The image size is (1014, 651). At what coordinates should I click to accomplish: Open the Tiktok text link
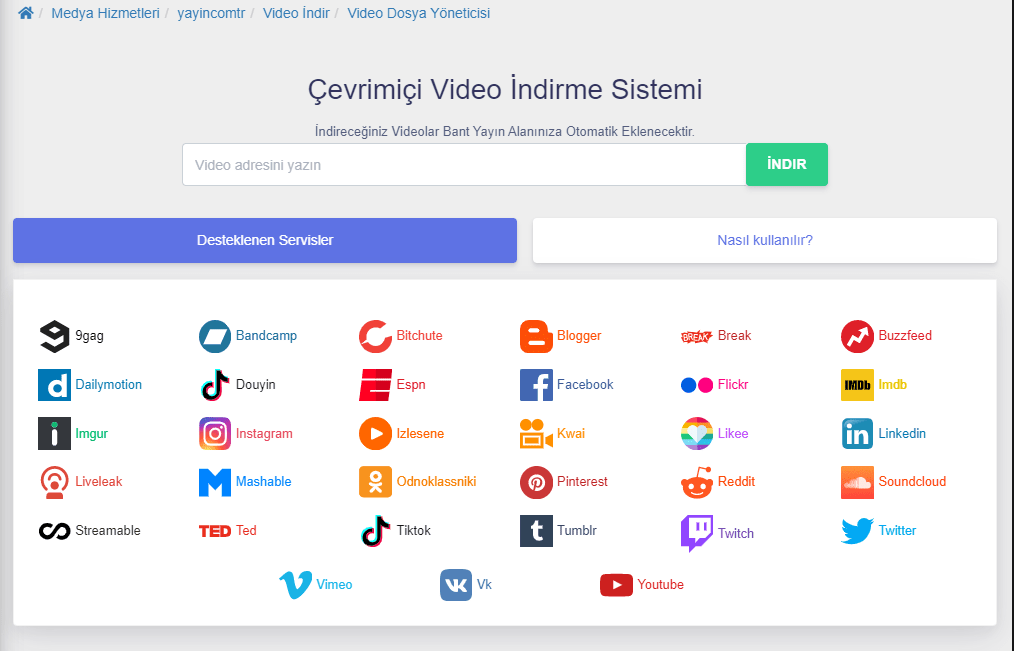pos(414,531)
